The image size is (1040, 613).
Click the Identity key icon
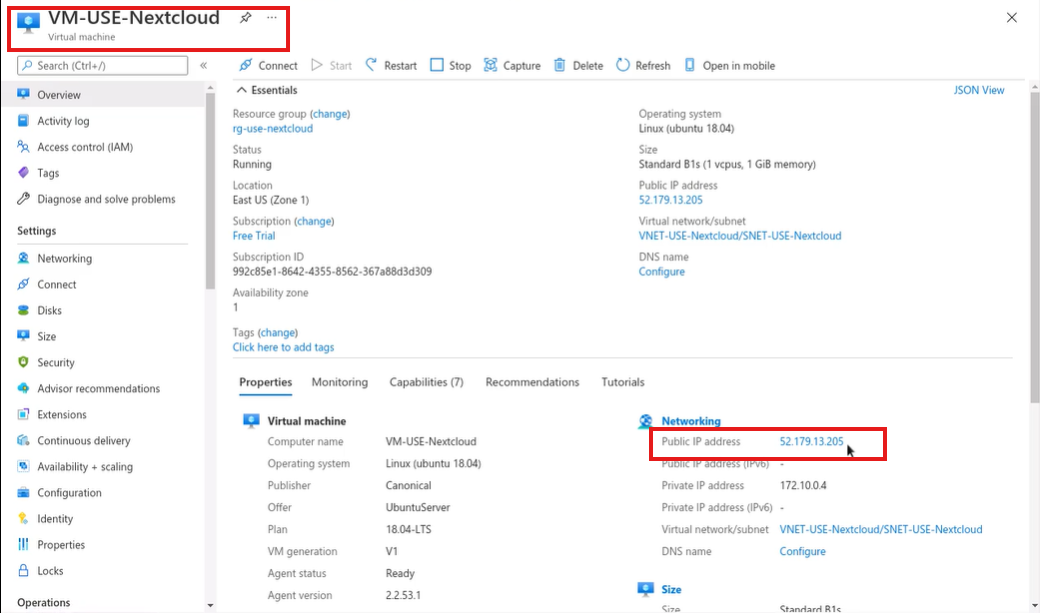23,518
